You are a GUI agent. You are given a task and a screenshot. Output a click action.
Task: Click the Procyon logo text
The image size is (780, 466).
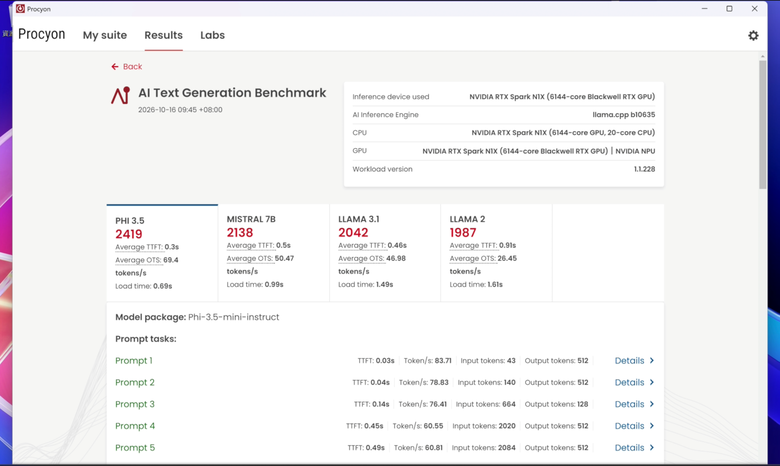coord(42,34)
